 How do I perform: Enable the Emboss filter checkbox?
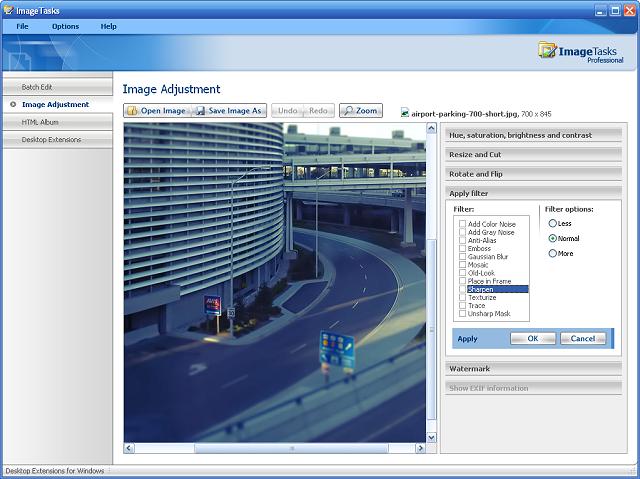462,249
